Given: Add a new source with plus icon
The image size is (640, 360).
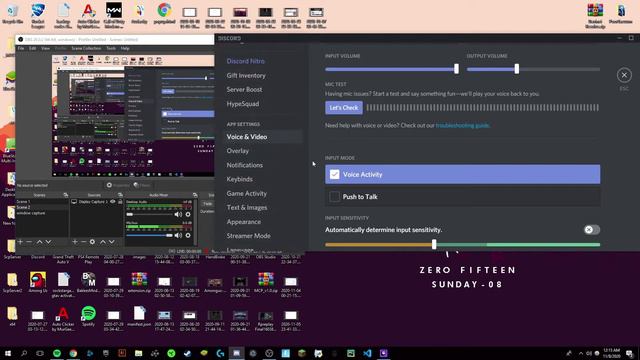Looking at the screenshot, I should coord(75,242).
